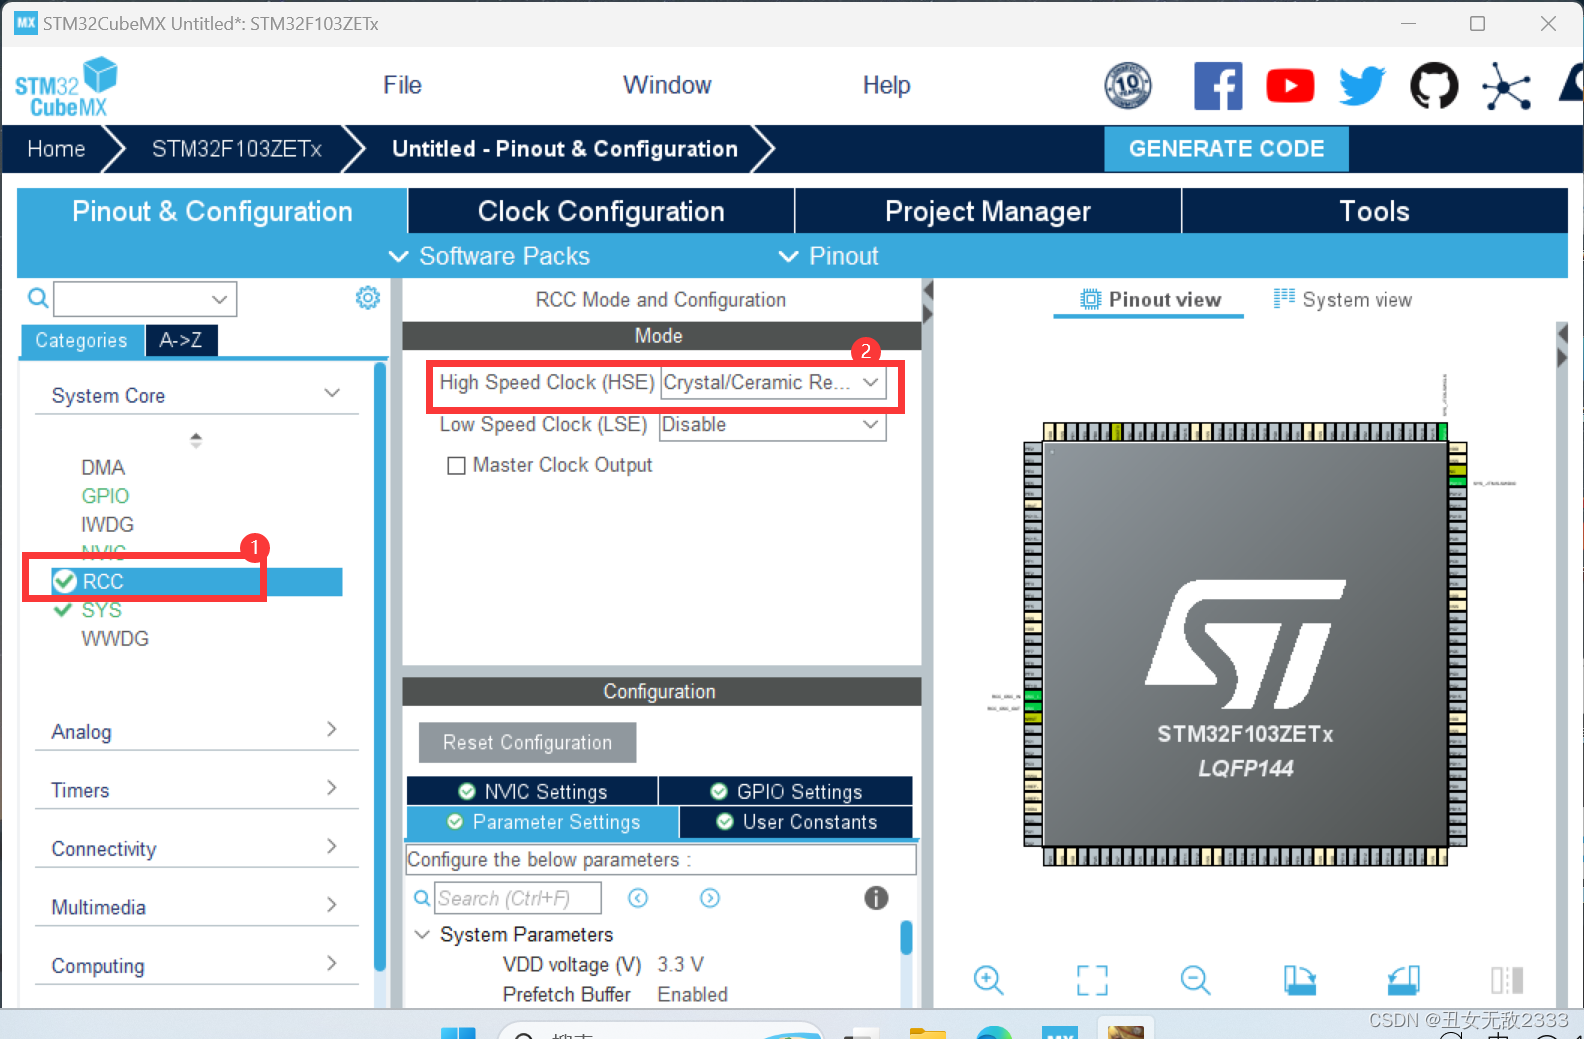Expand the Timers category

click(332, 788)
